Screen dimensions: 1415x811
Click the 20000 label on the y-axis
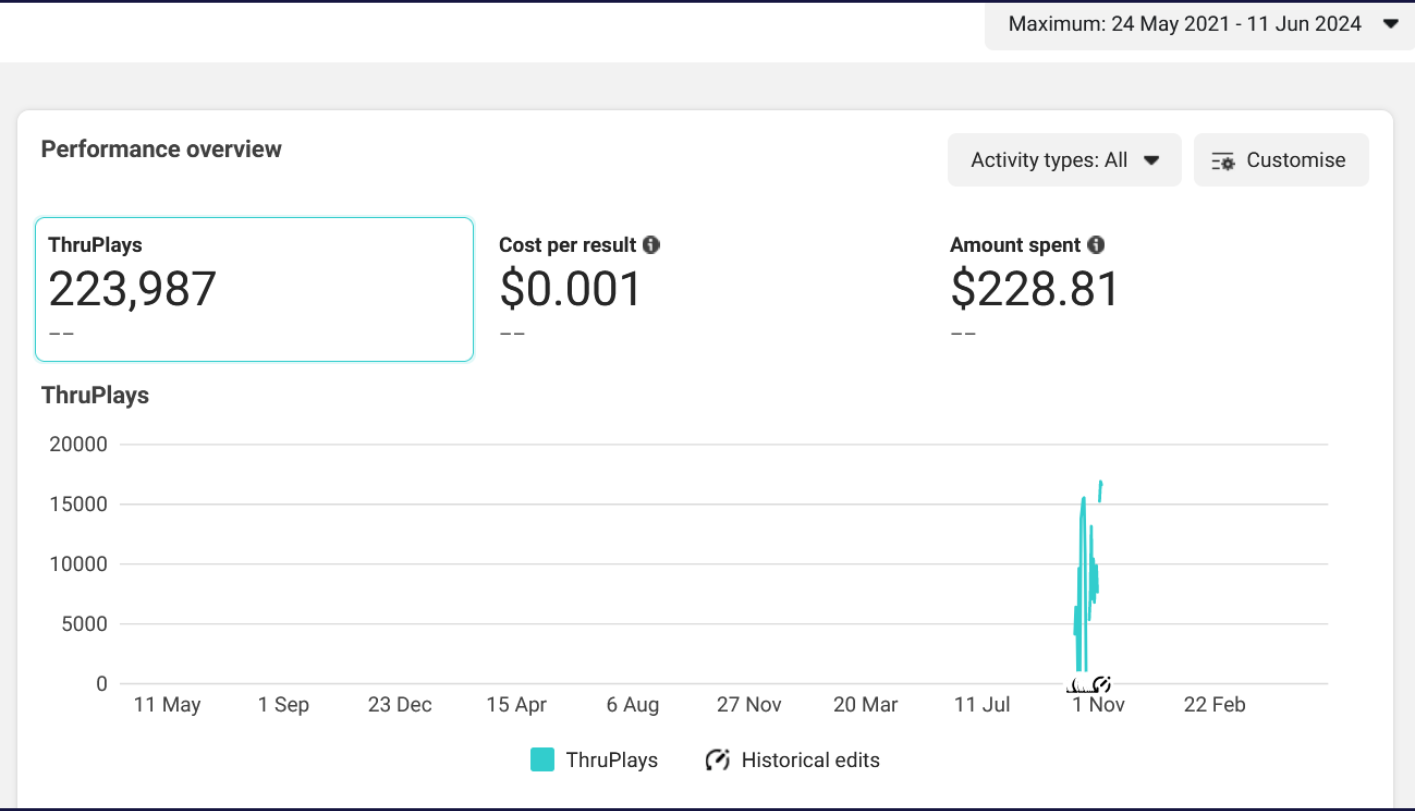(78, 444)
